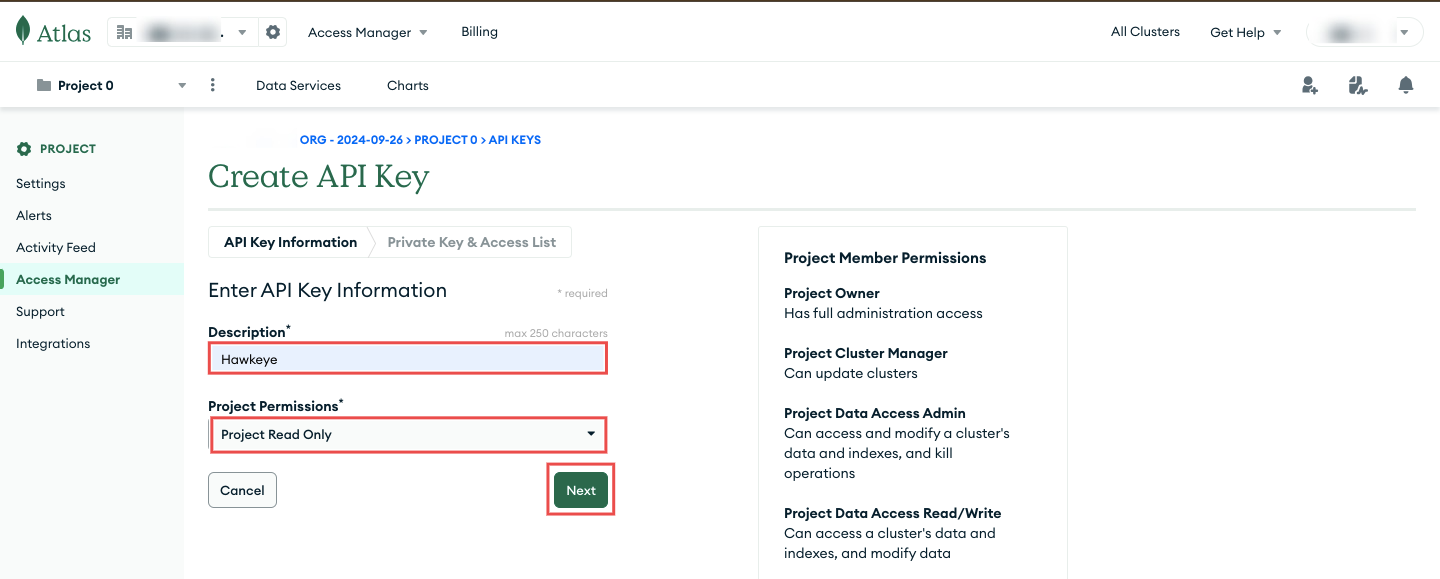Screen dimensions: 1440x579
Task: Switch to the Private Key & Access List tab
Action: click(x=470, y=241)
